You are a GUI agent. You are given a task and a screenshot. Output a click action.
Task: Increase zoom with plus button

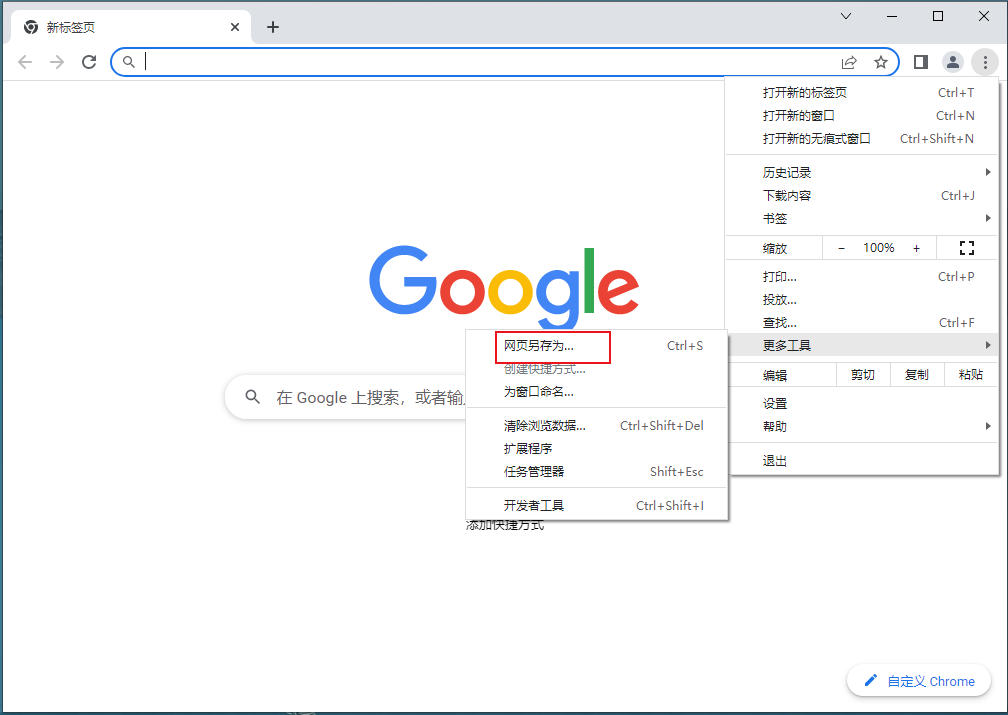(x=917, y=248)
